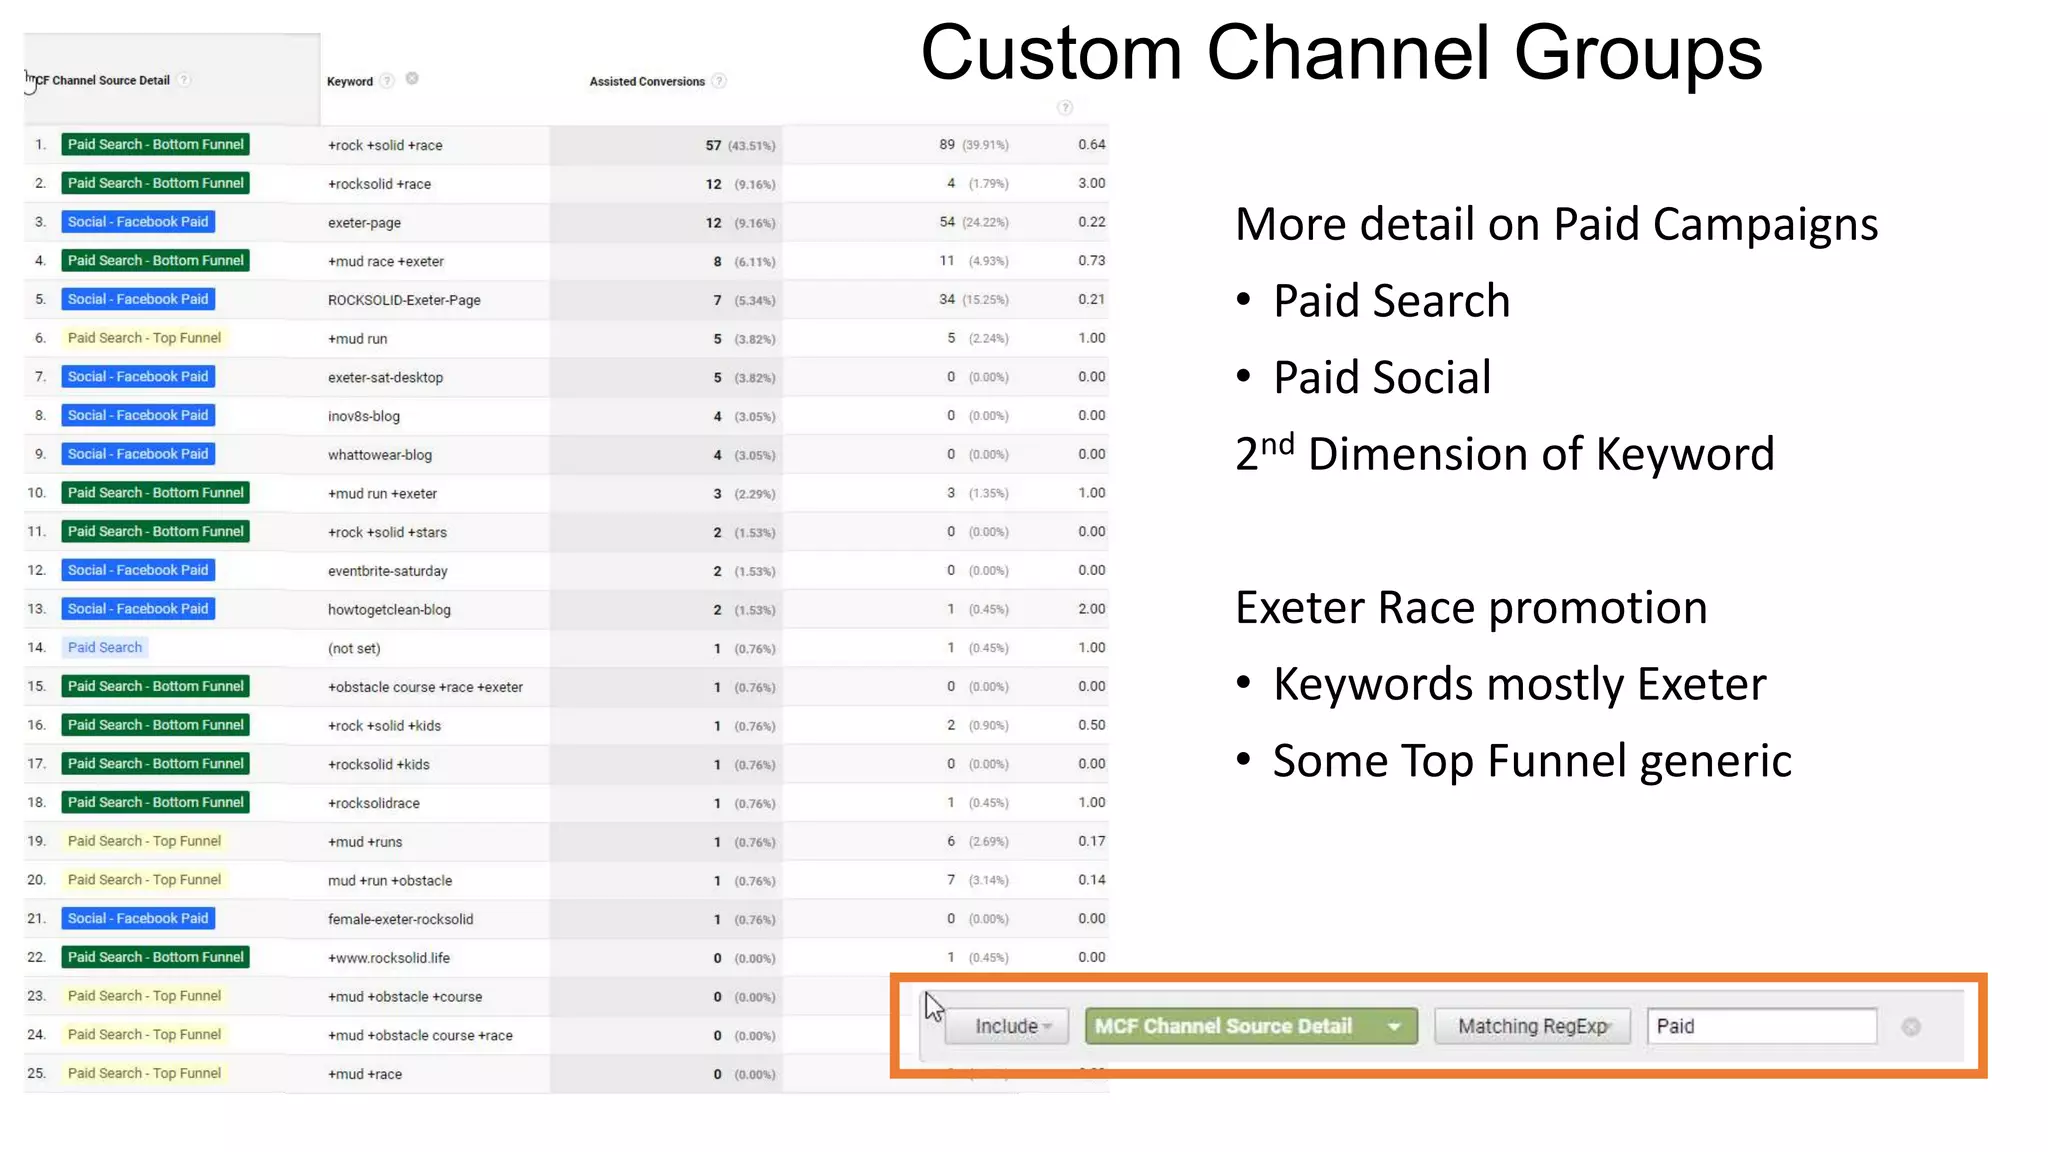Sort by Assisted Conversions column header
The height and width of the screenshot is (1152, 2048).
647,81
